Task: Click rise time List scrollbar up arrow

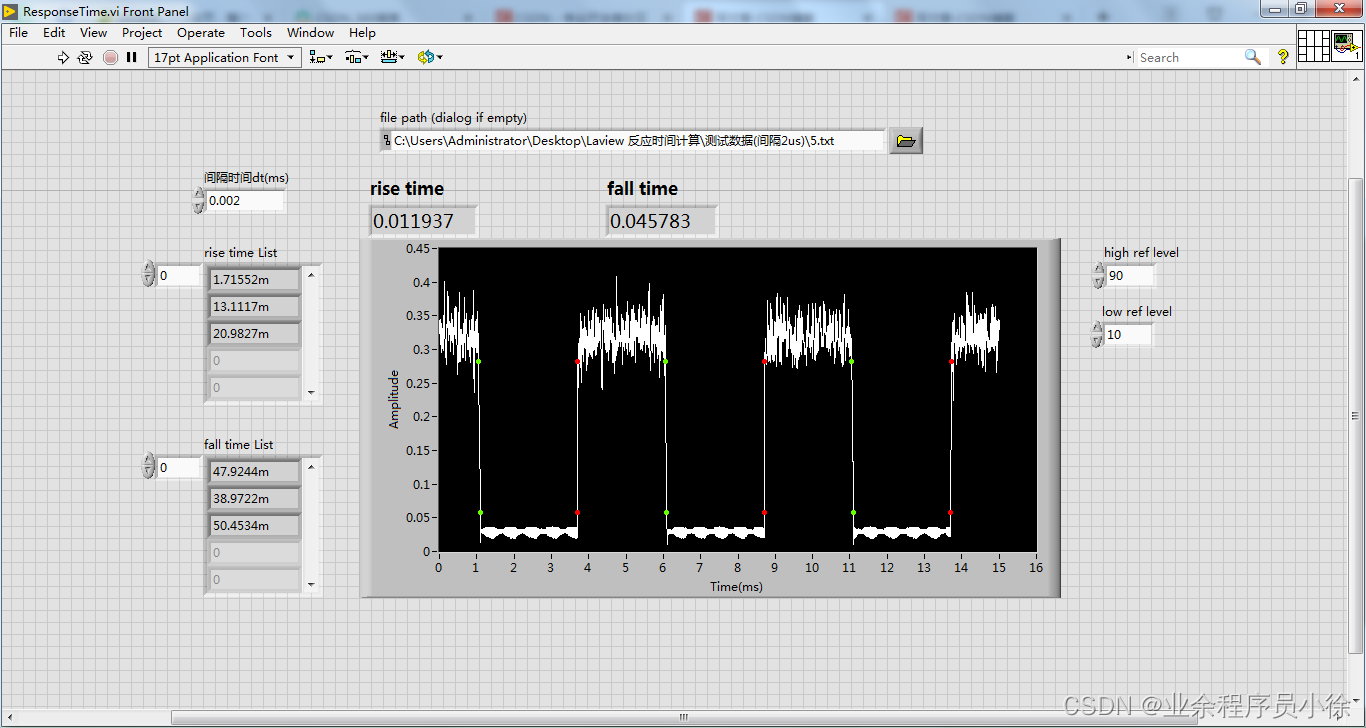Action: [311, 274]
